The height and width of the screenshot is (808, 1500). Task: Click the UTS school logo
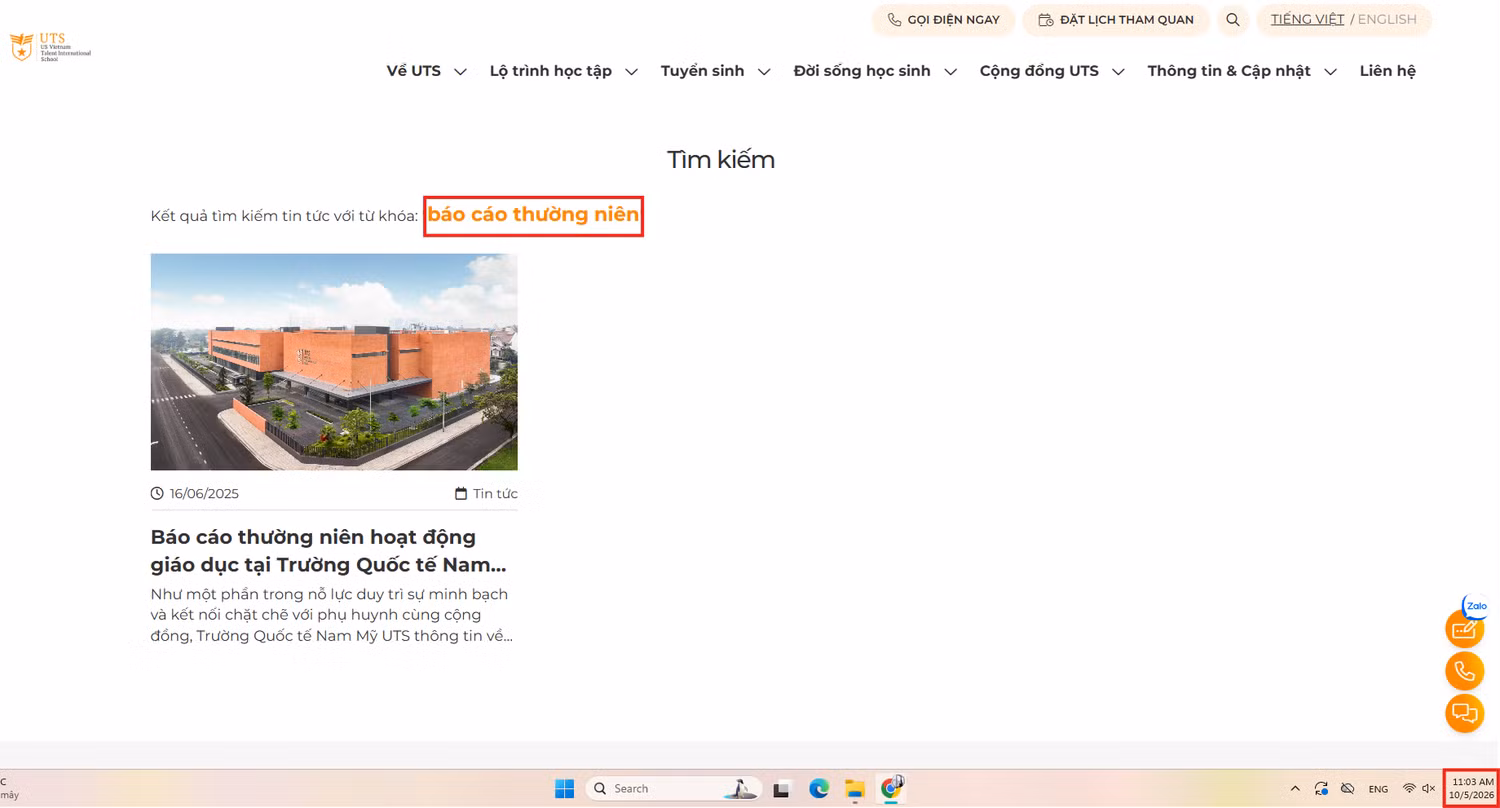pos(50,47)
